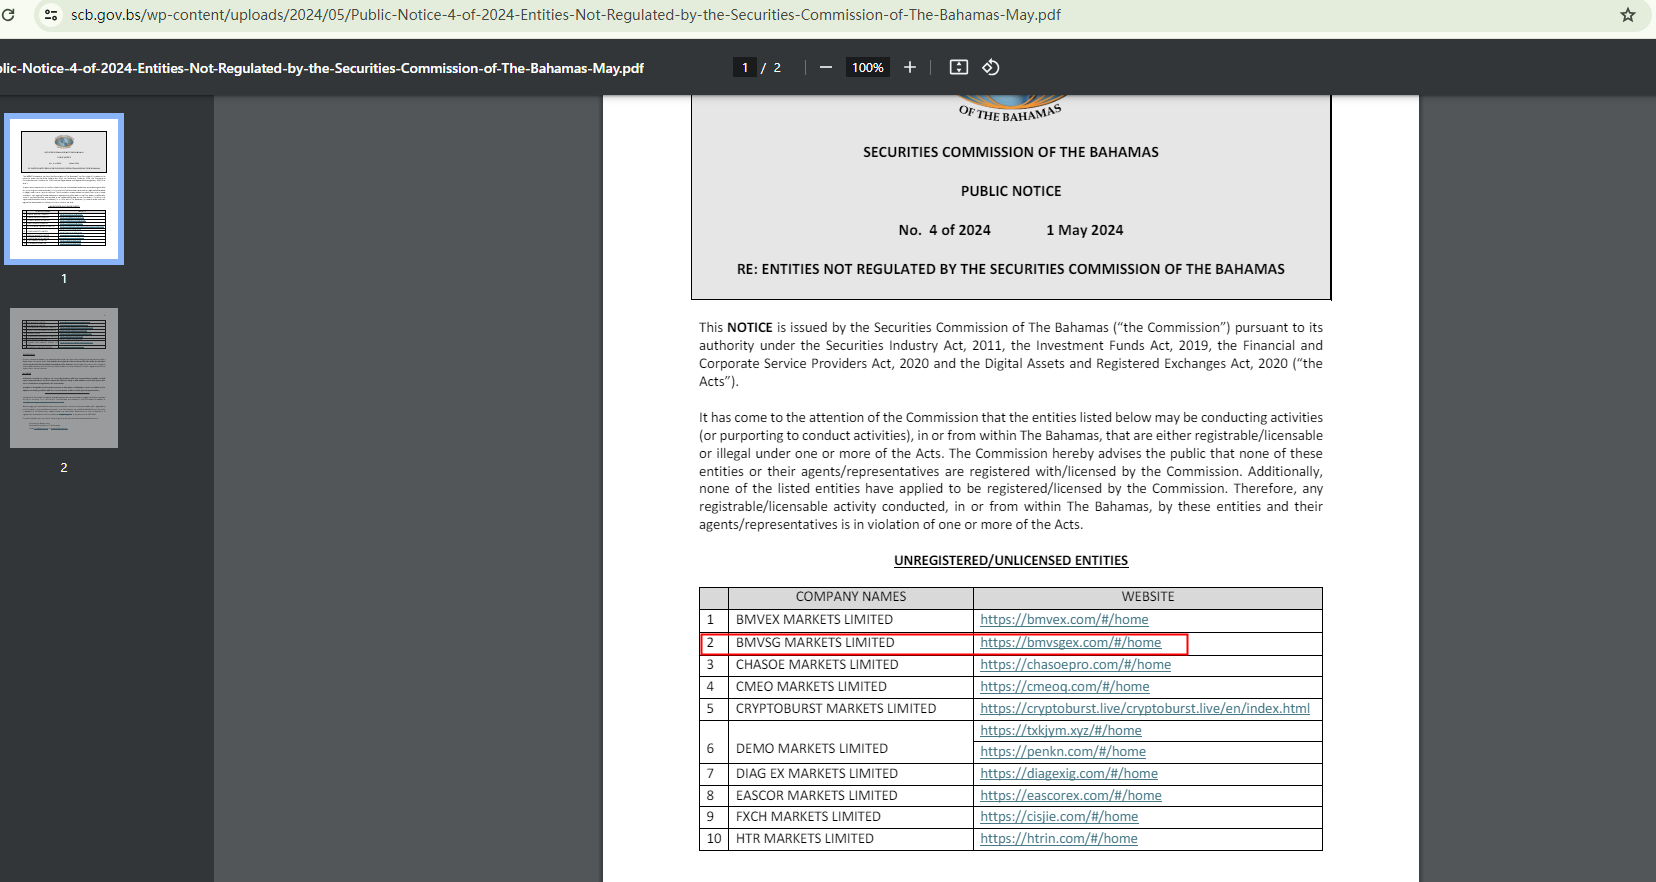Zoom in with the plus button
Screen dimensions: 1656x882
pos(909,67)
